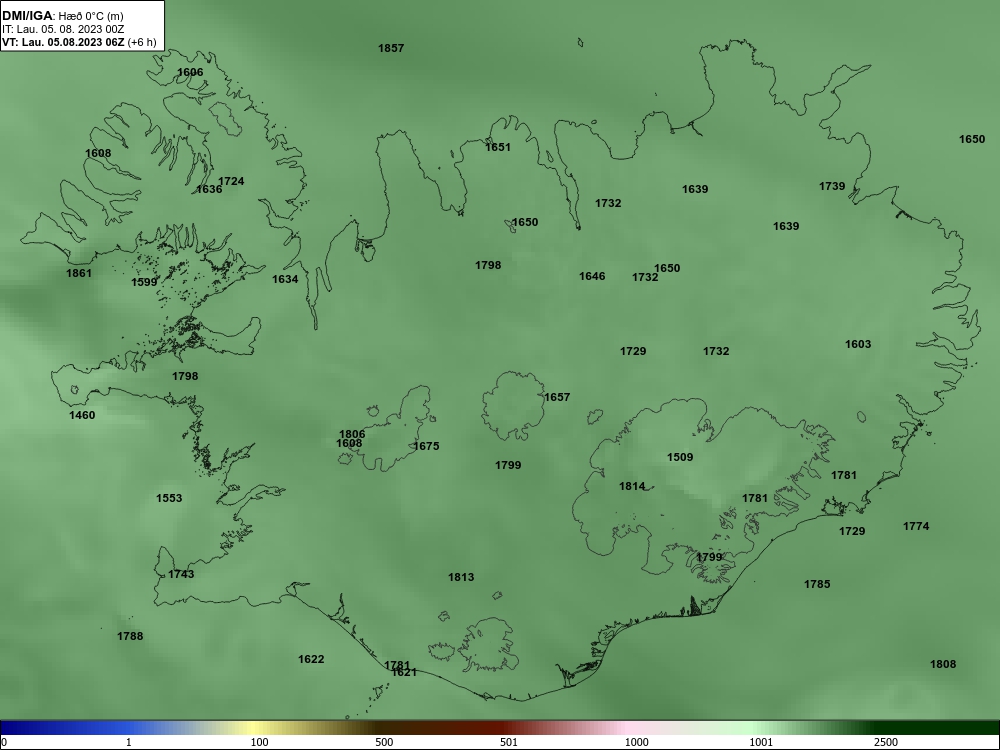1000x750 pixels.
Task: Select the legend tick label 2500
Action: pyautogui.click(x=886, y=742)
